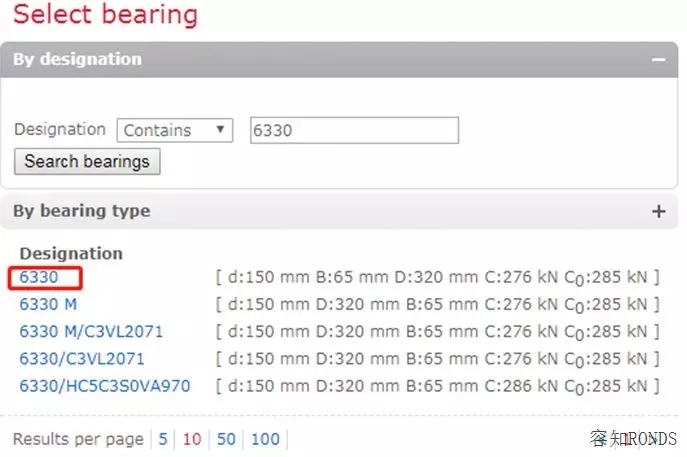Viewport: 687px width, 457px height.
Task: Collapse the By designation panel minus icon
Action: [x=658, y=59]
